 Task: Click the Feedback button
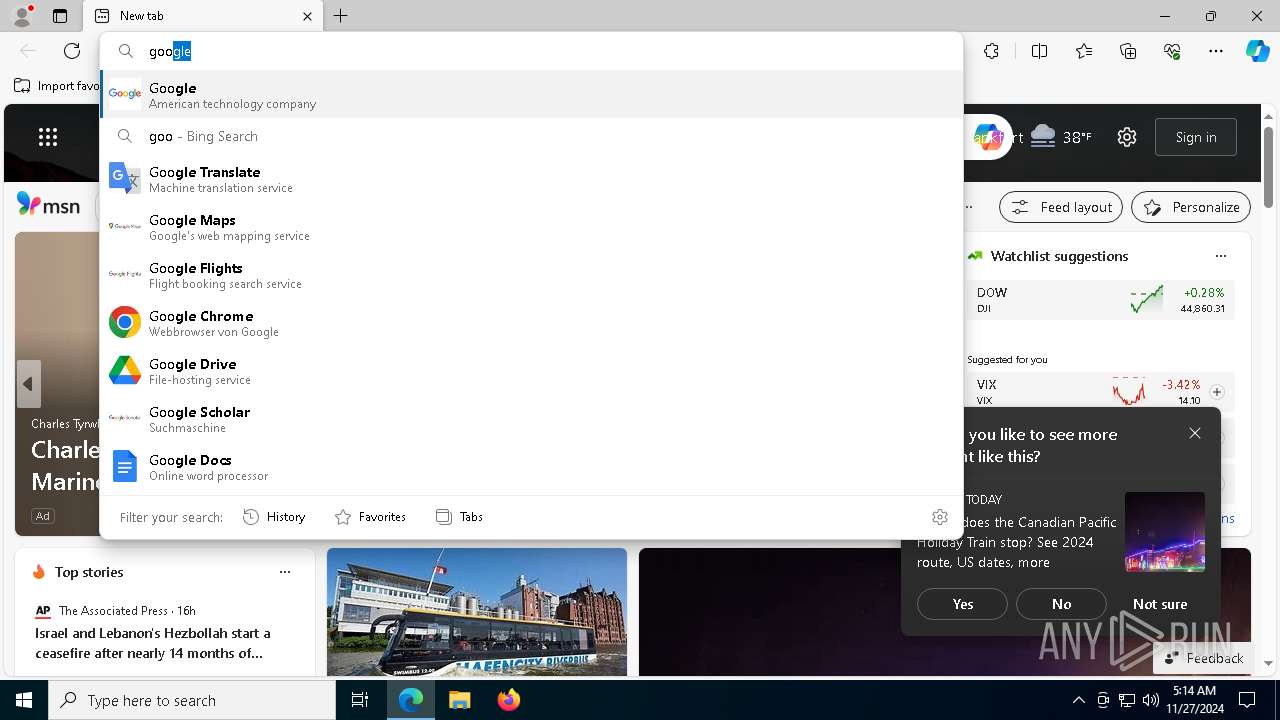click(x=1204, y=658)
